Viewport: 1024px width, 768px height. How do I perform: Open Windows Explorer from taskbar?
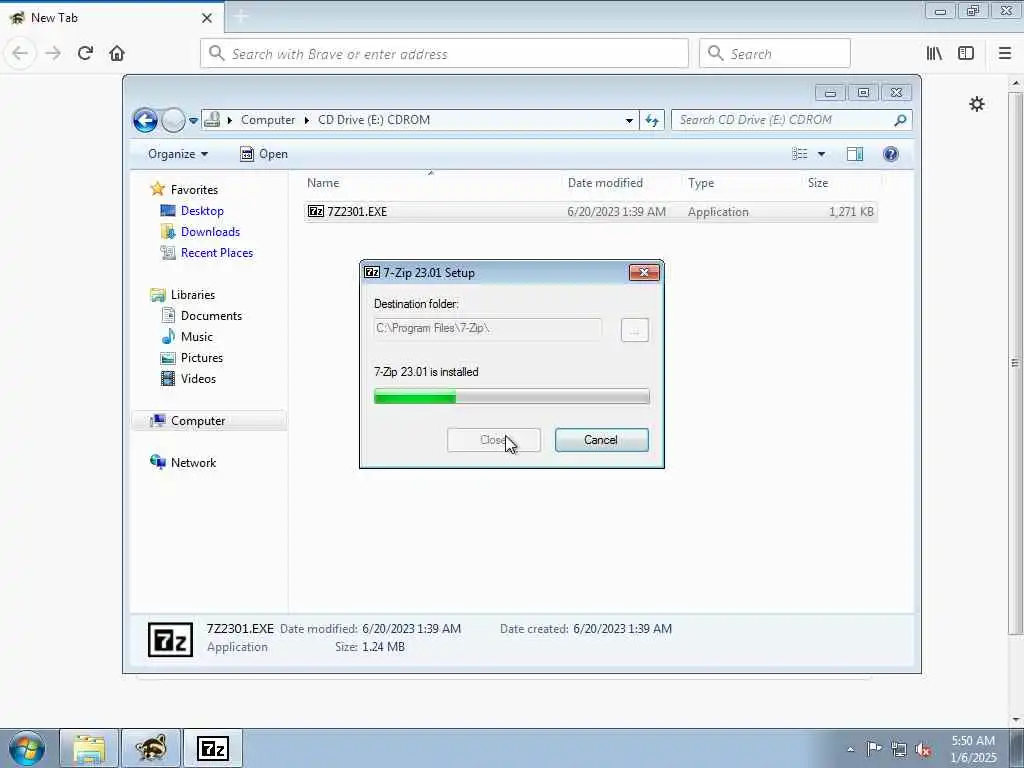[89, 748]
